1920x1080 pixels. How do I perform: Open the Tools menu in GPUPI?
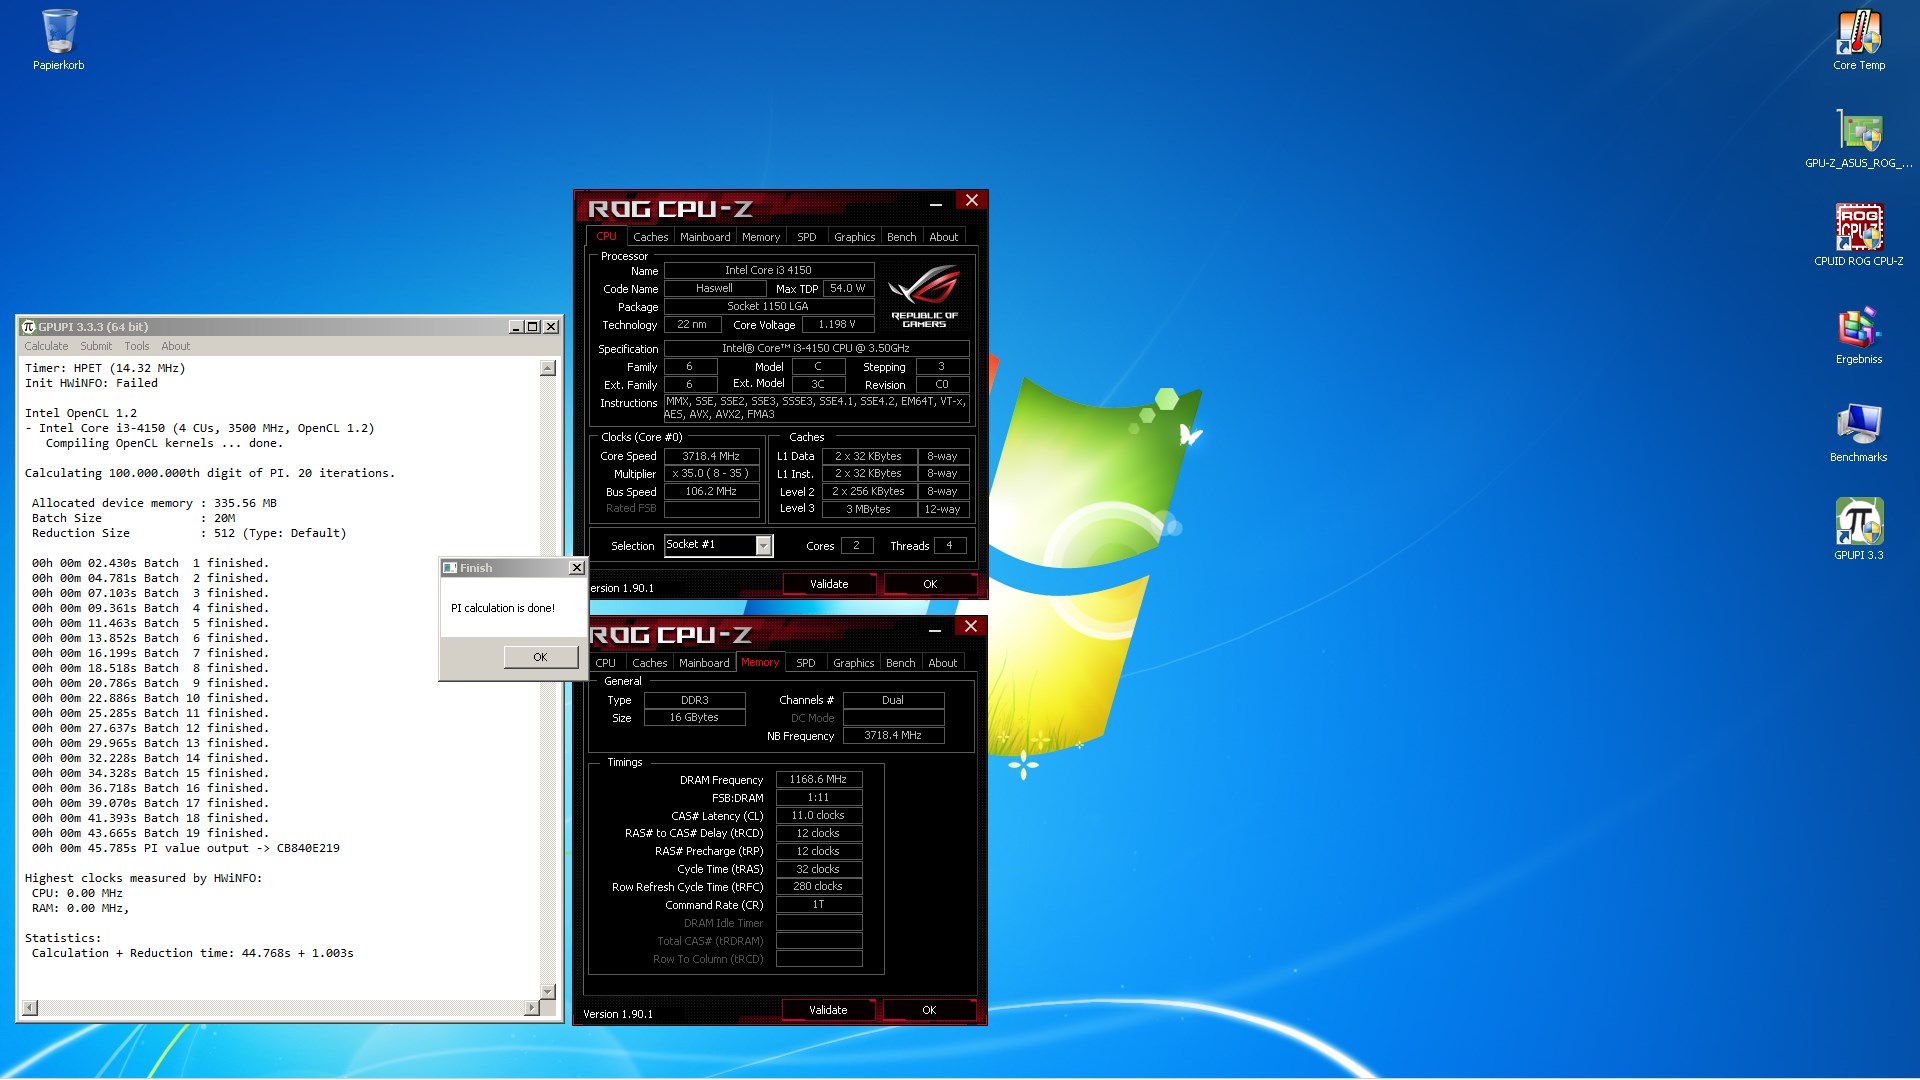coord(137,346)
